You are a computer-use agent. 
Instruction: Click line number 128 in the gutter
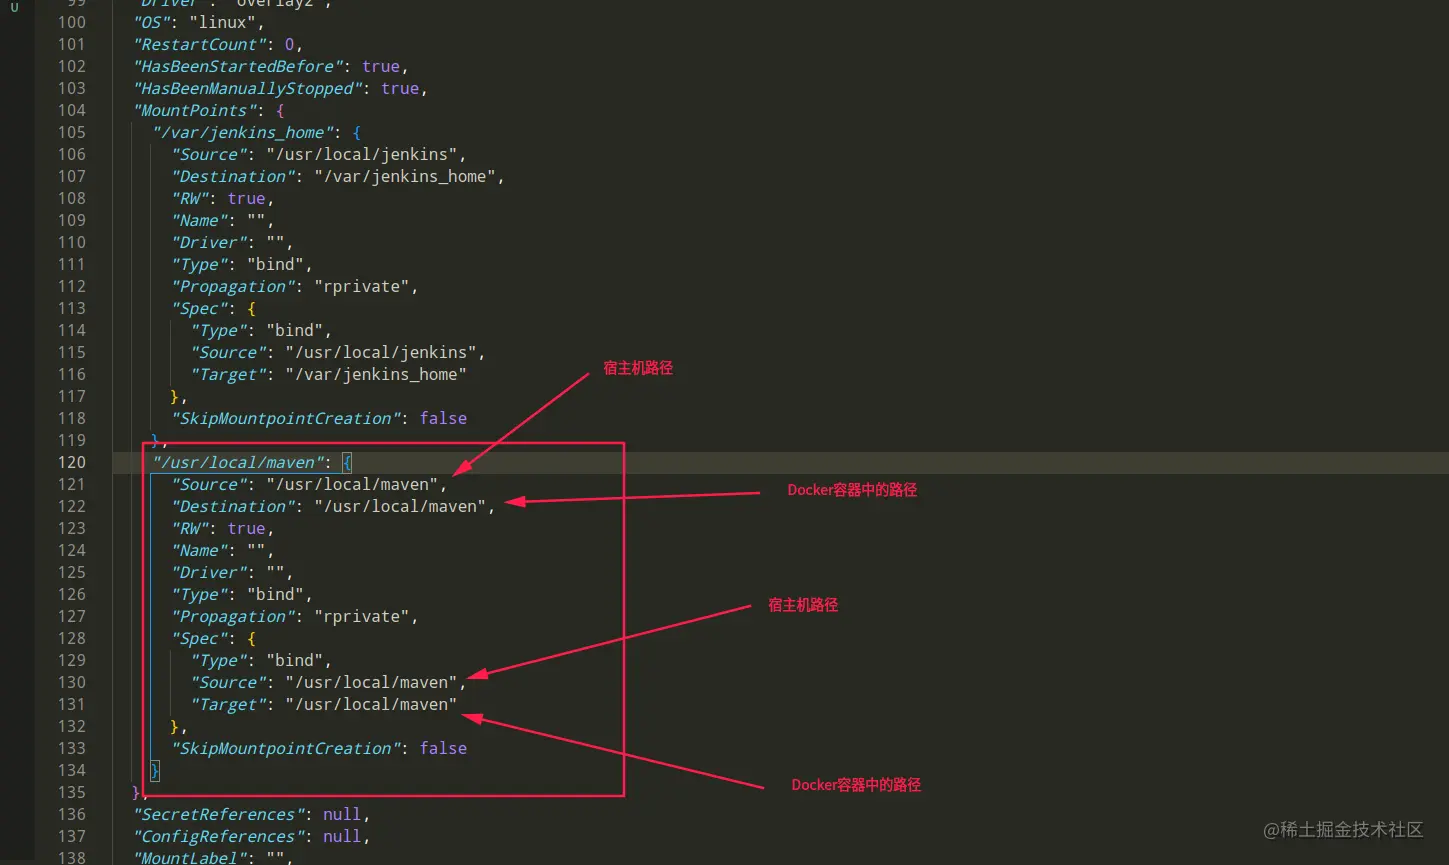click(72, 638)
